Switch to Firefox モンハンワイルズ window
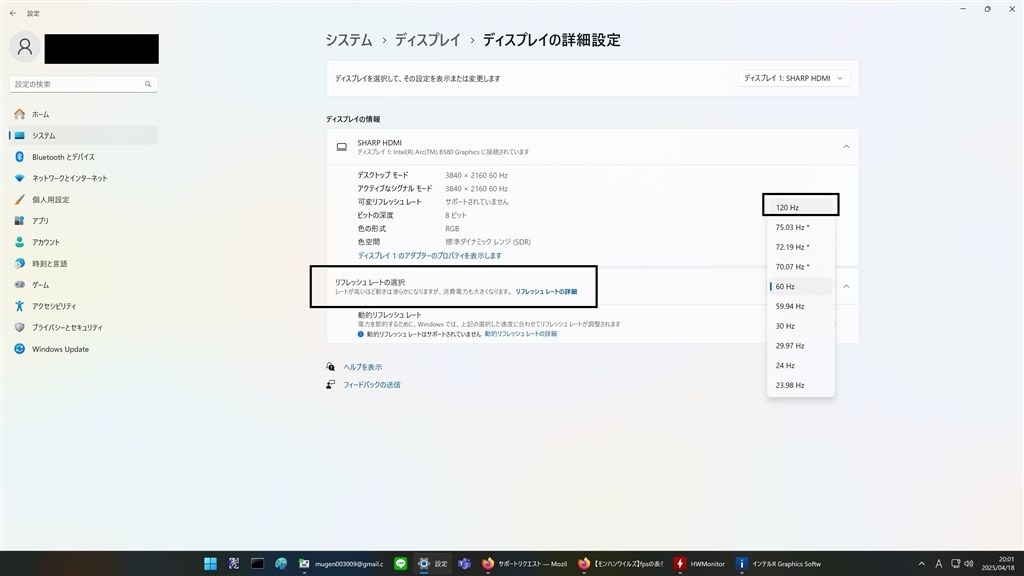The width and height of the screenshot is (1024, 576). (x=620, y=564)
